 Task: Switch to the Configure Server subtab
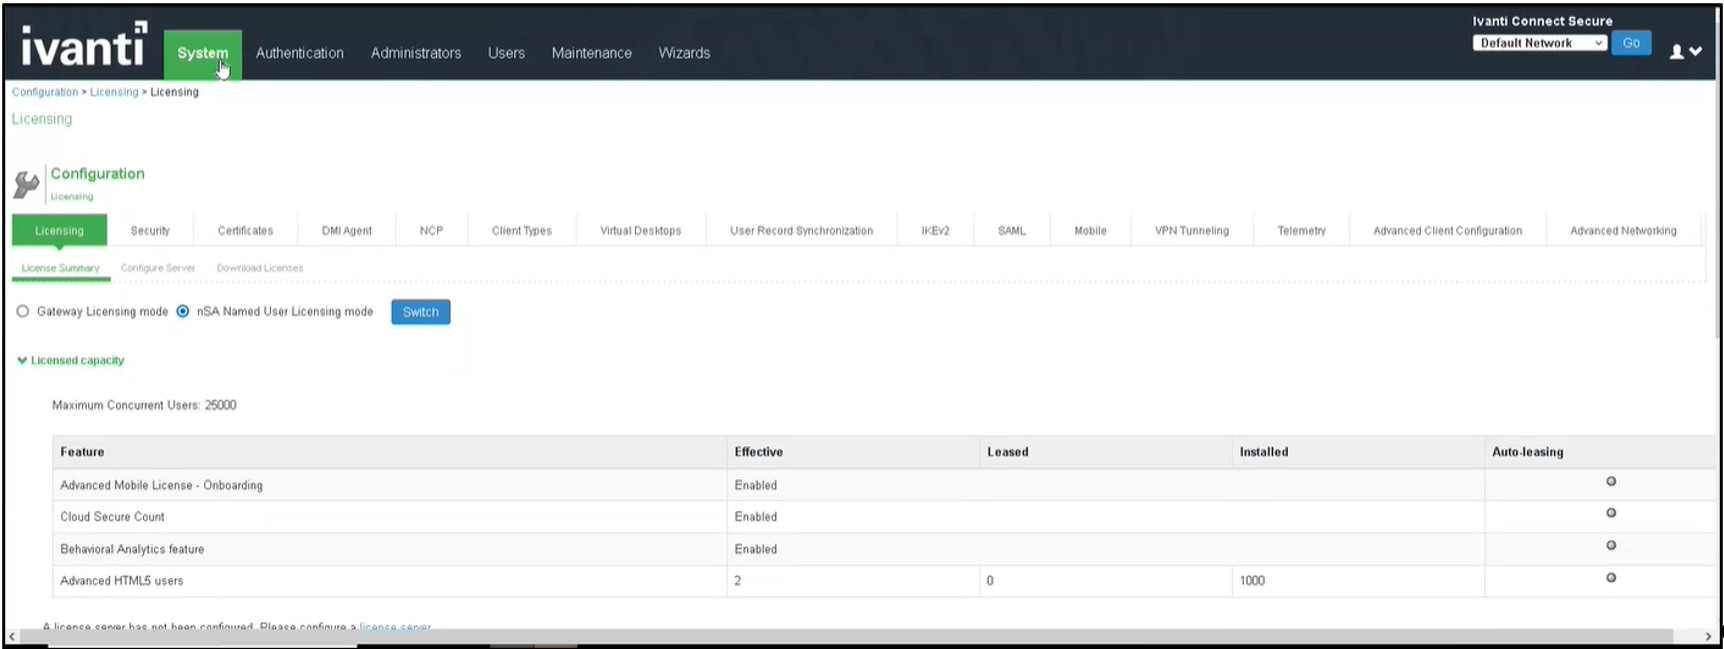pyautogui.click(x=158, y=268)
